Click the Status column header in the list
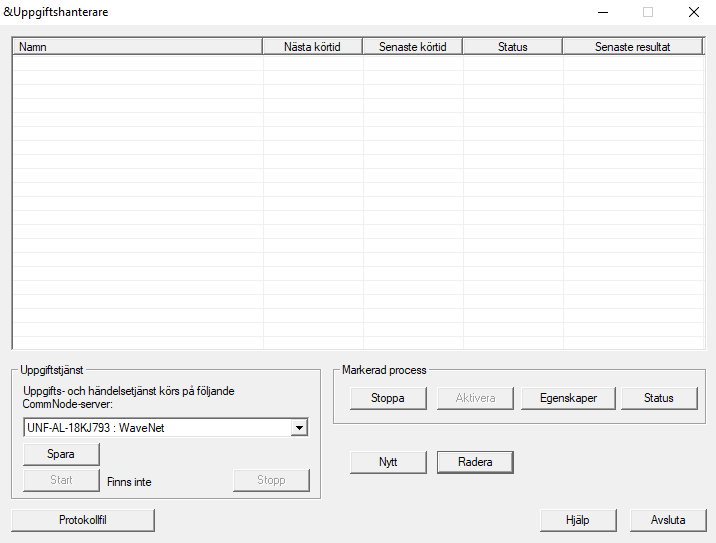 (512, 47)
